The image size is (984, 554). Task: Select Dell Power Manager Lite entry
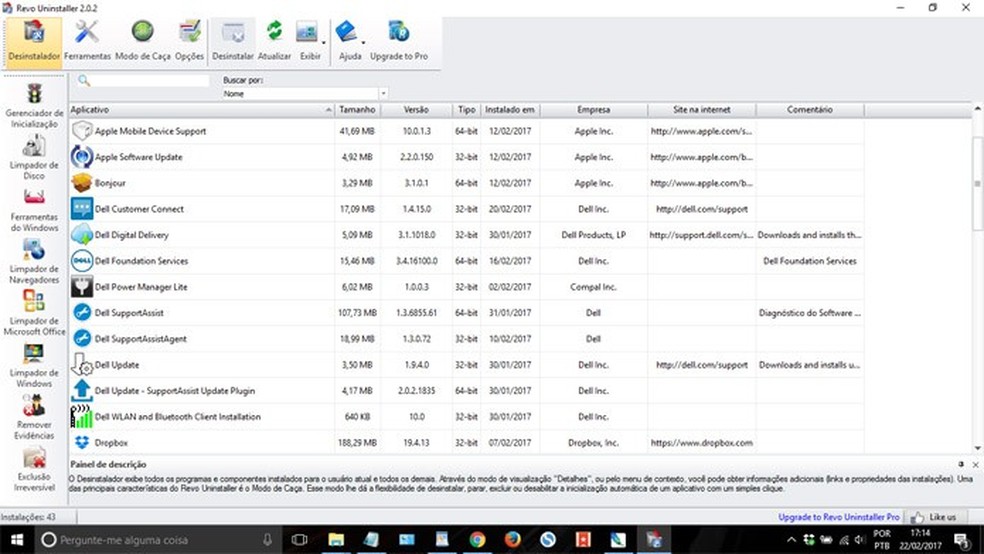[x=466, y=287]
